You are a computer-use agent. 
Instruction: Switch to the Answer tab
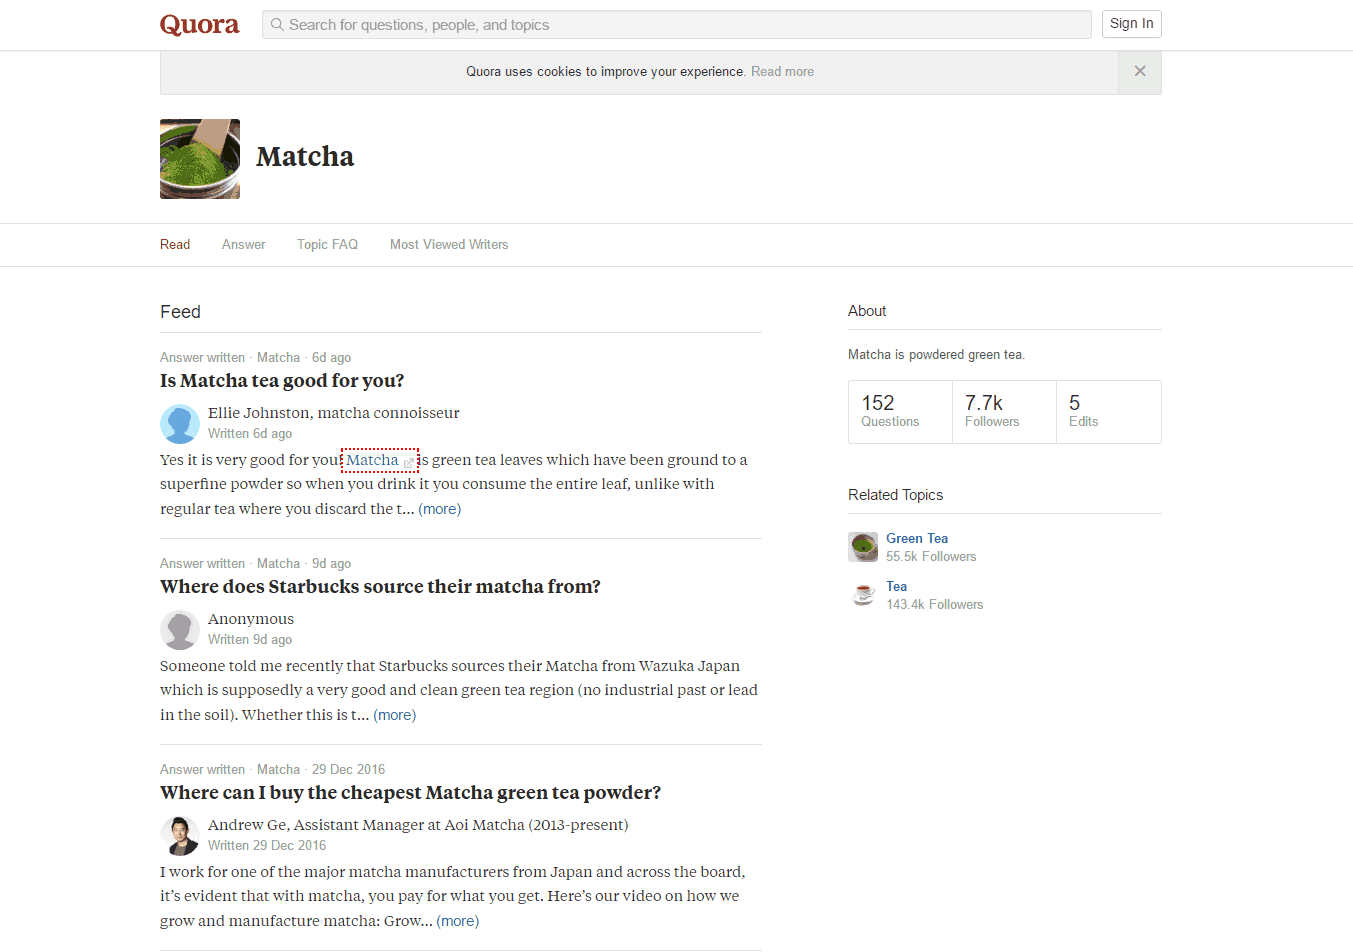click(x=244, y=245)
